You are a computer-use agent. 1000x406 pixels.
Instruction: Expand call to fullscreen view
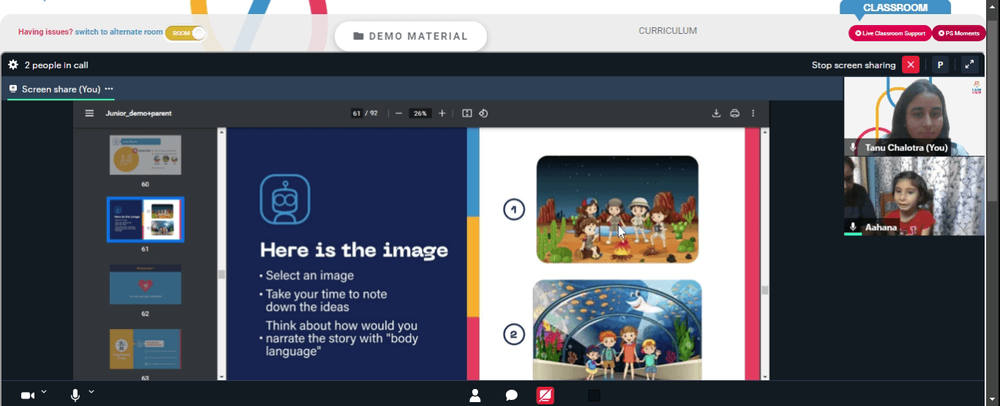tap(969, 65)
